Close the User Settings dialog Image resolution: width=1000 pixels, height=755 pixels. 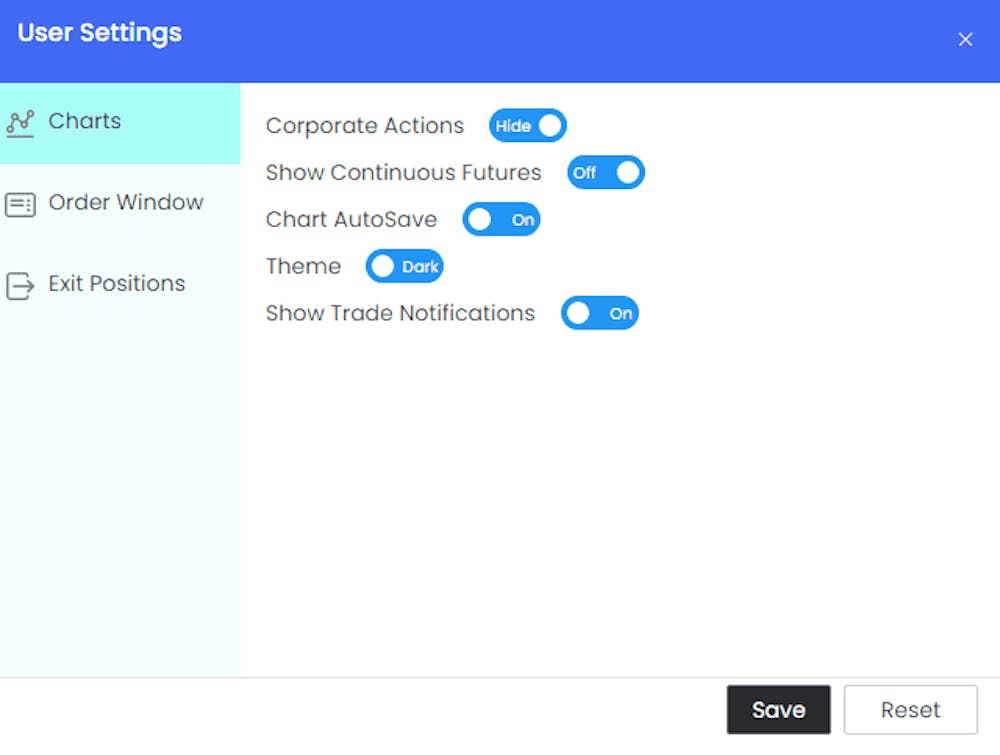click(965, 40)
